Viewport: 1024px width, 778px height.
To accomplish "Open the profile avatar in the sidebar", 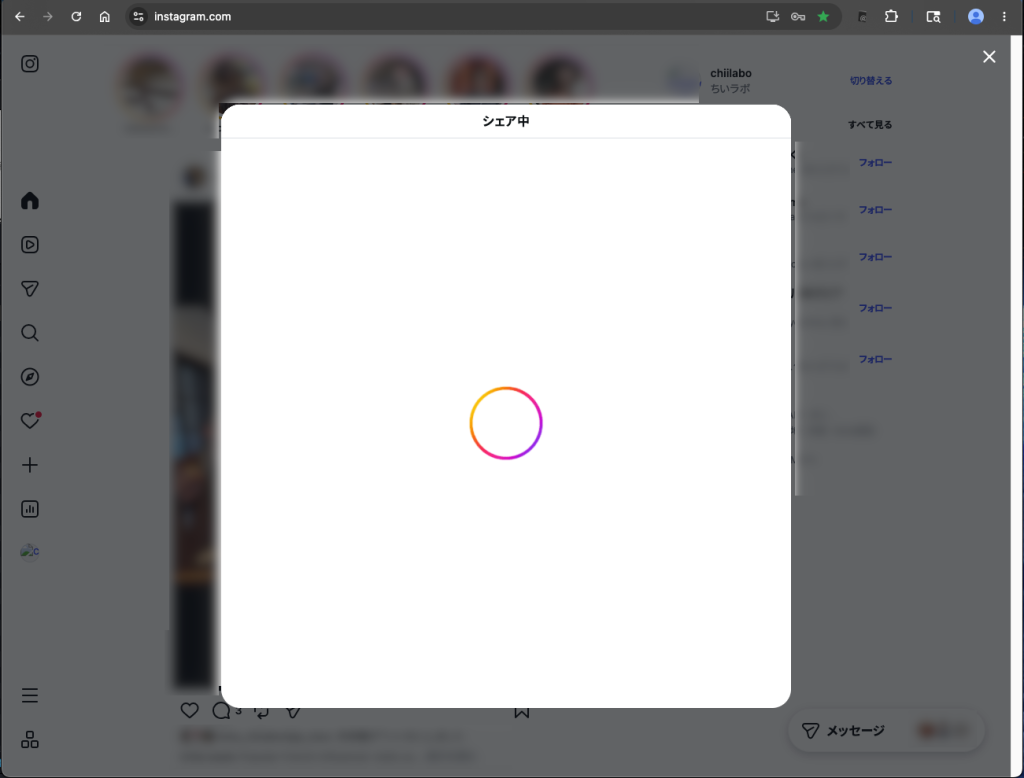I will 30,552.
